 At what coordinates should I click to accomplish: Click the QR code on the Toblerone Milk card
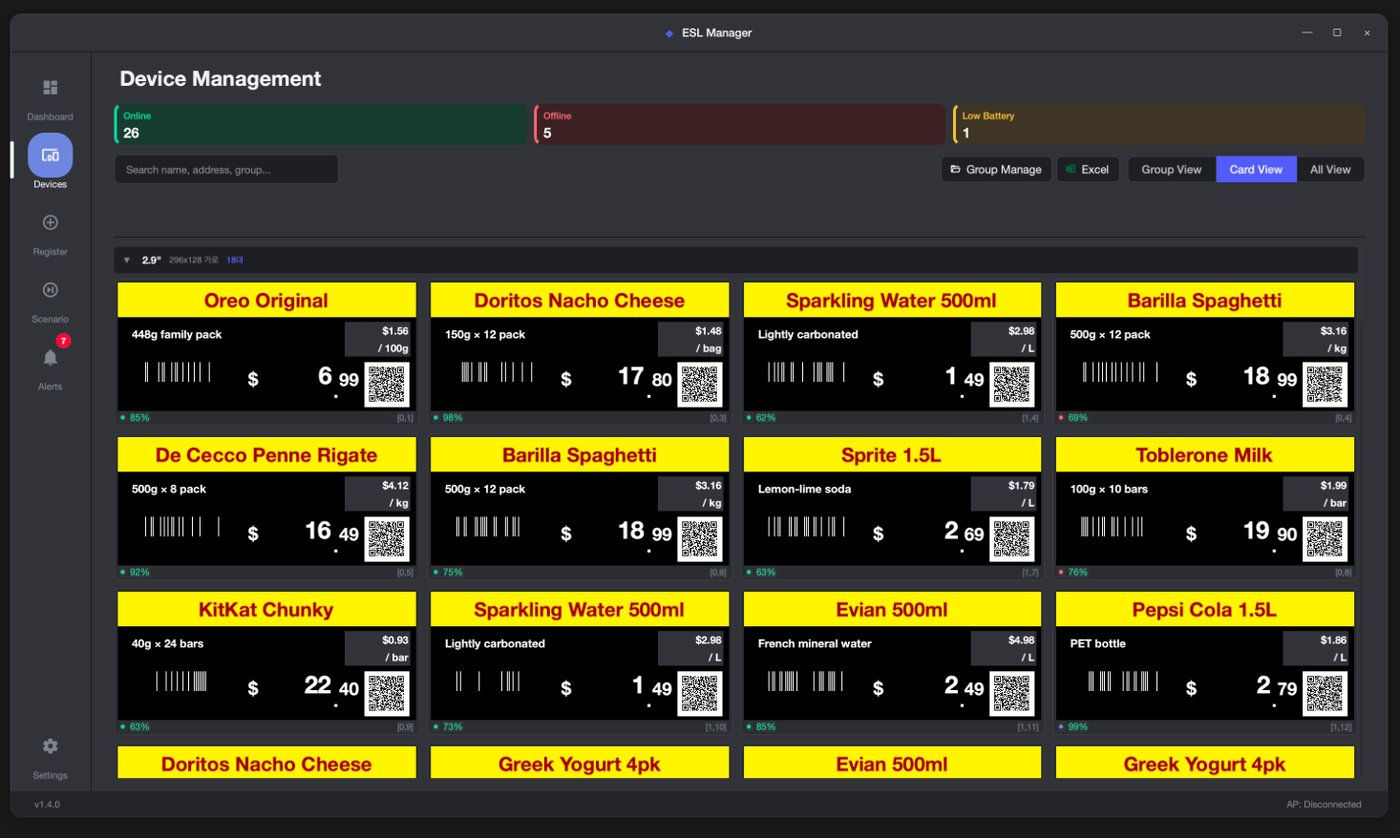tap(1325, 539)
